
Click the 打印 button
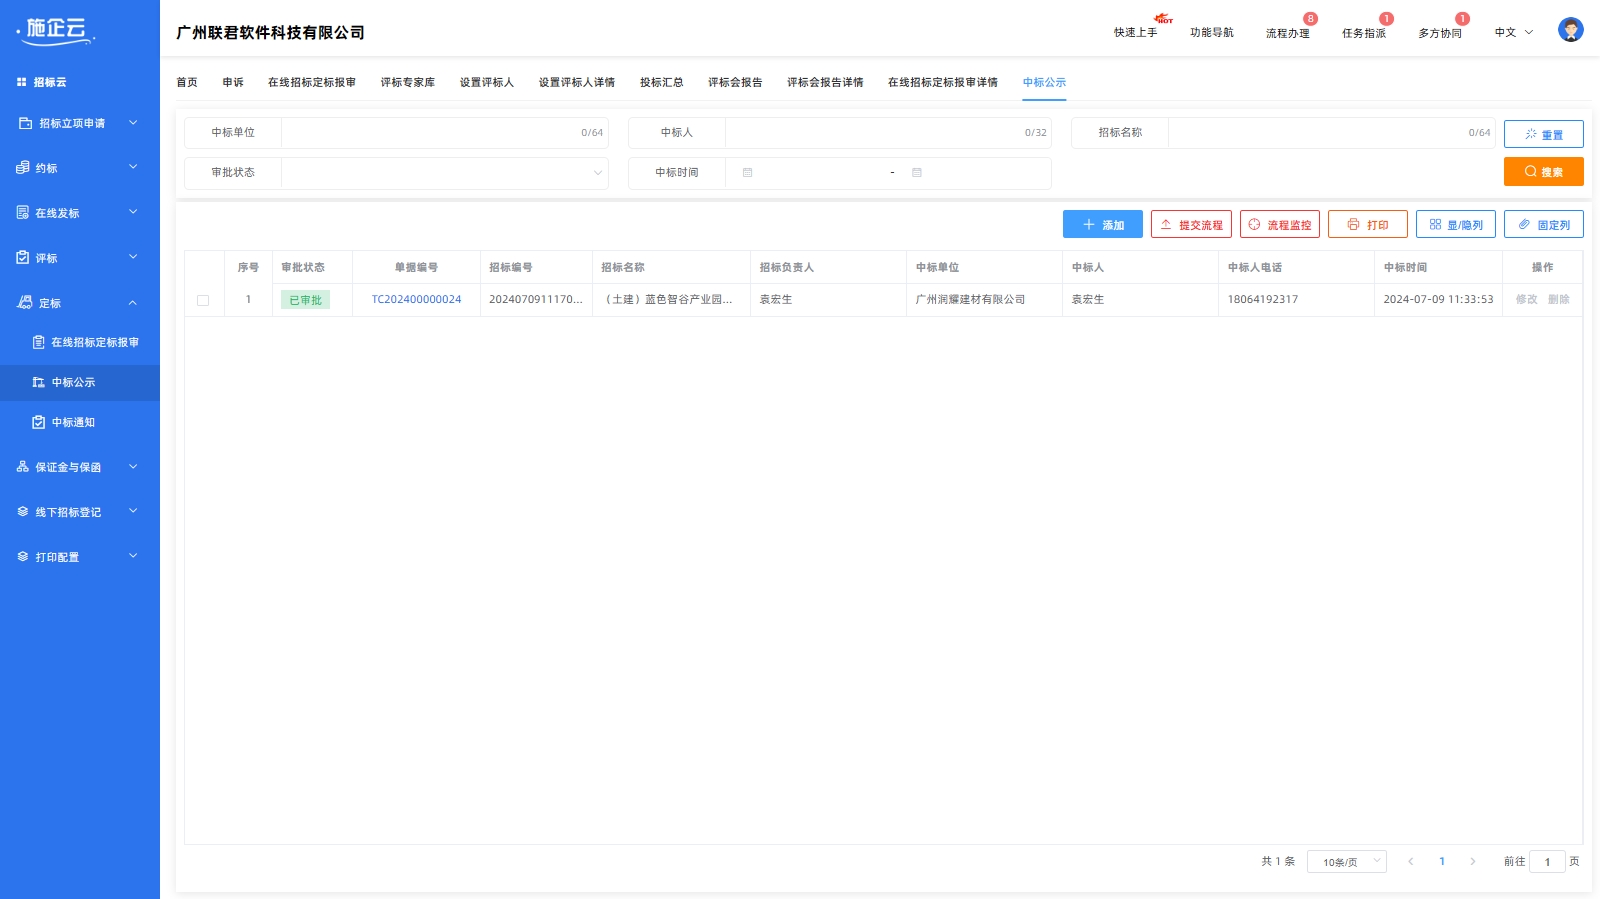point(1367,225)
